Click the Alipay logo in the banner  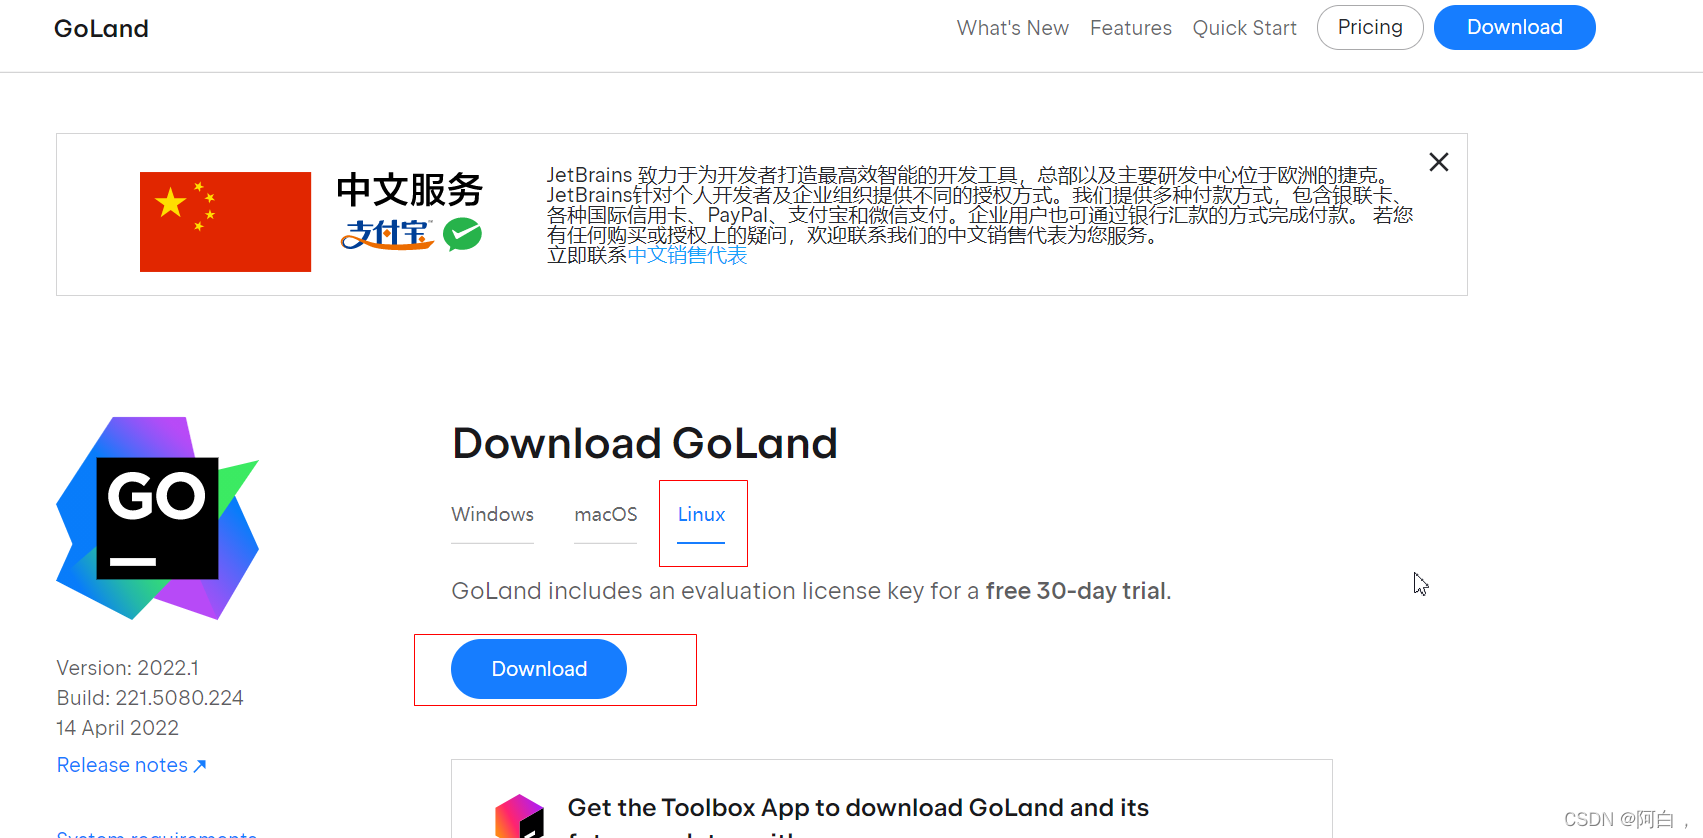point(387,235)
